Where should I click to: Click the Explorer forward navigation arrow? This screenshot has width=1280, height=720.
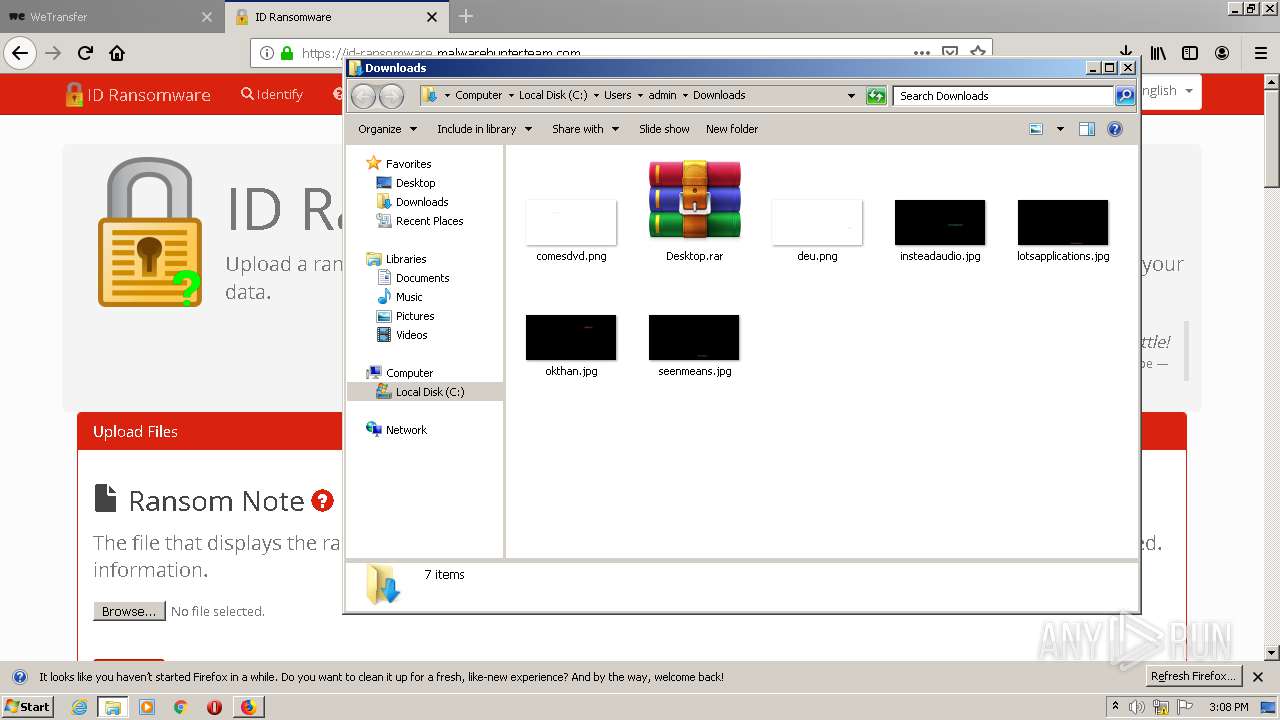392,96
